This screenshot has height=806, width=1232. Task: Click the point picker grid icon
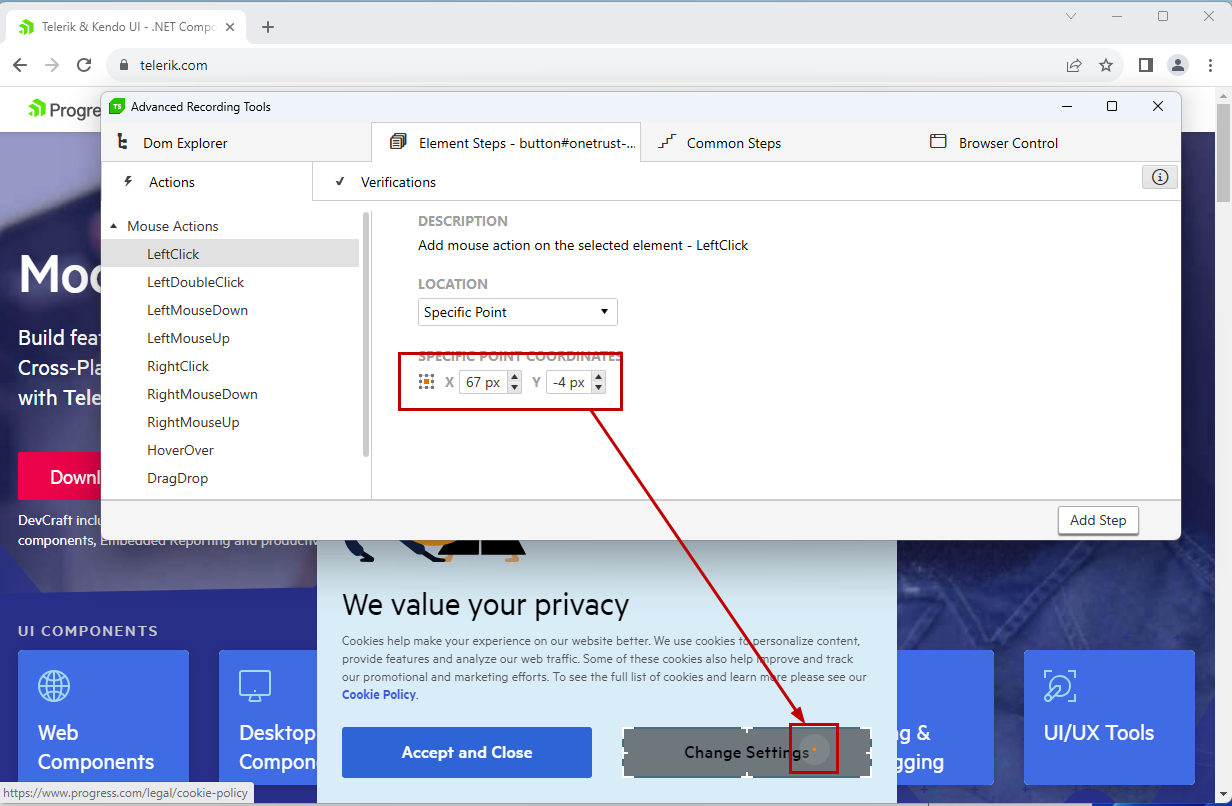[426, 382]
